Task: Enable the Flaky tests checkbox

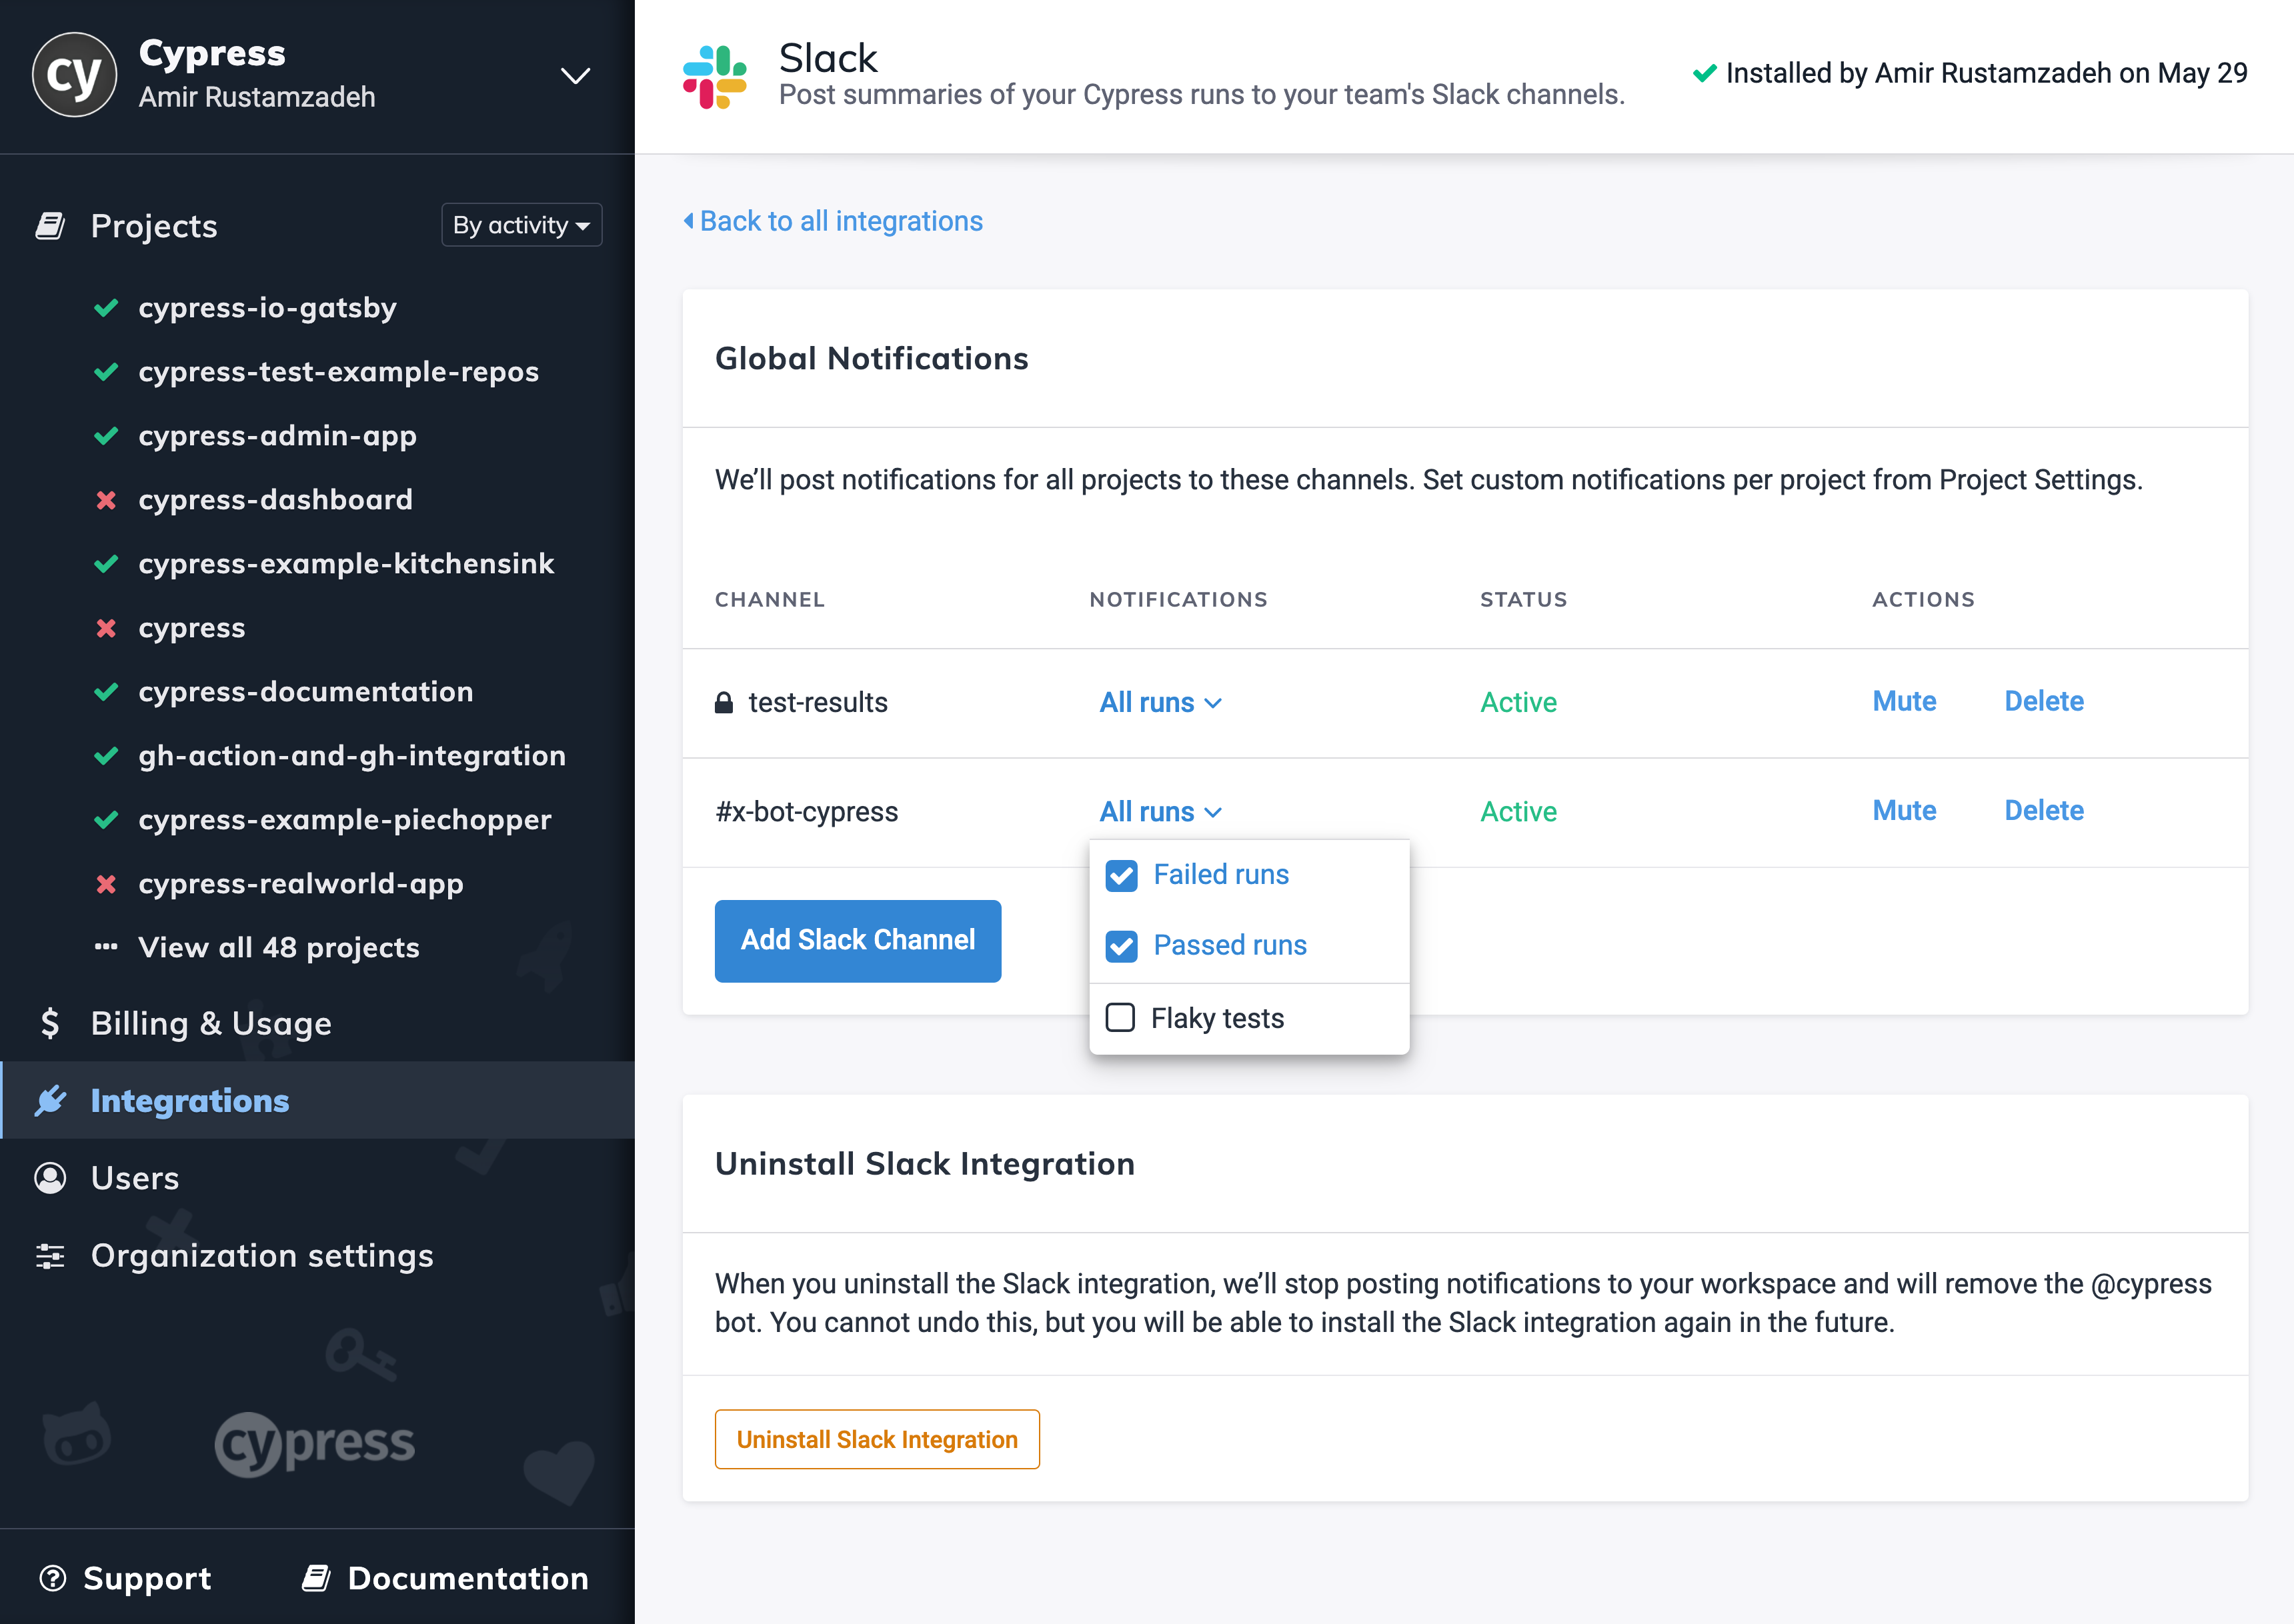Action: (1121, 1017)
